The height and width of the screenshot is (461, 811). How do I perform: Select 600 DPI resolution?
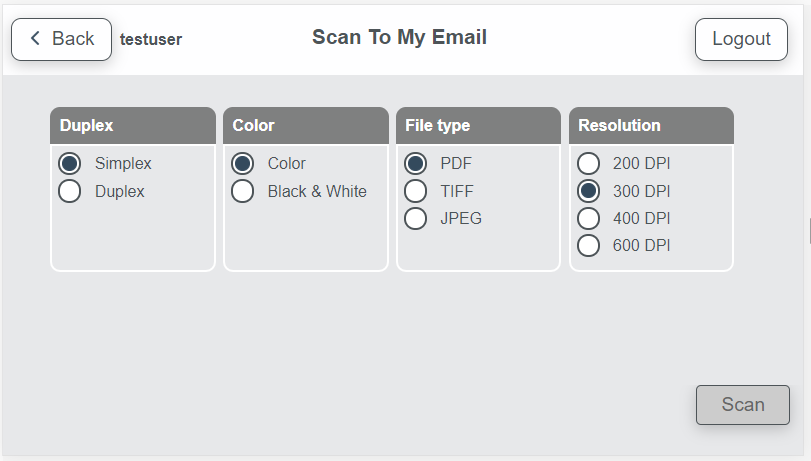589,245
